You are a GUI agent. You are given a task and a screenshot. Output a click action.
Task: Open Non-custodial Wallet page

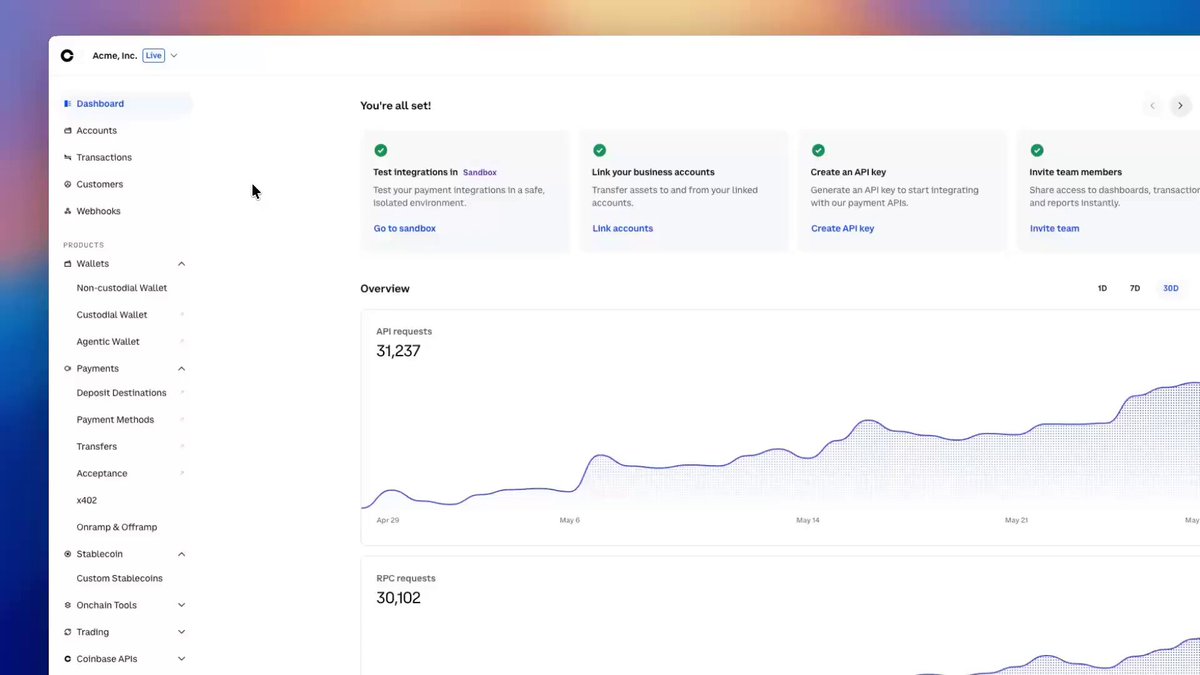click(x=122, y=288)
